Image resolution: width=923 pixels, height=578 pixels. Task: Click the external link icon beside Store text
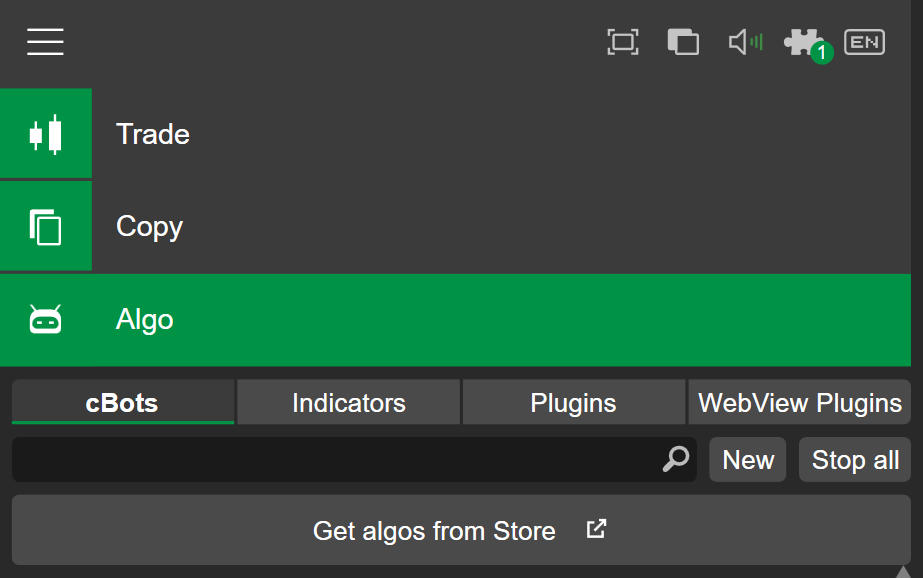click(x=595, y=530)
